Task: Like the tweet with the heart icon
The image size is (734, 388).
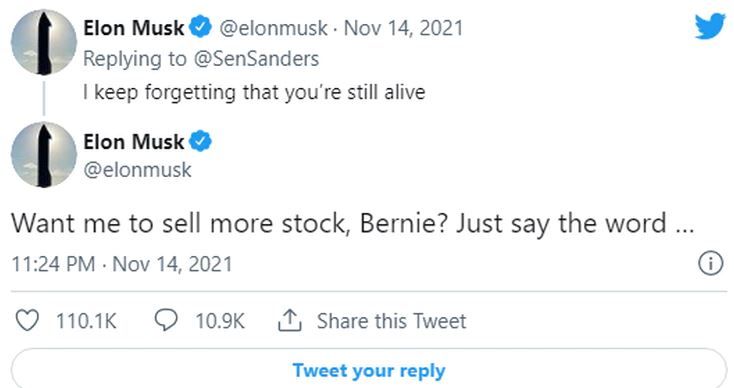Action: tap(27, 321)
